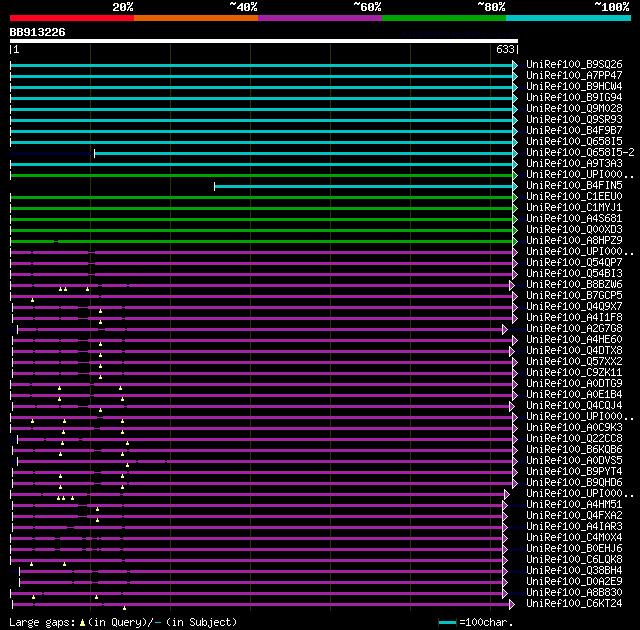Select the UniRef100_A8B830 label

coord(574,593)
